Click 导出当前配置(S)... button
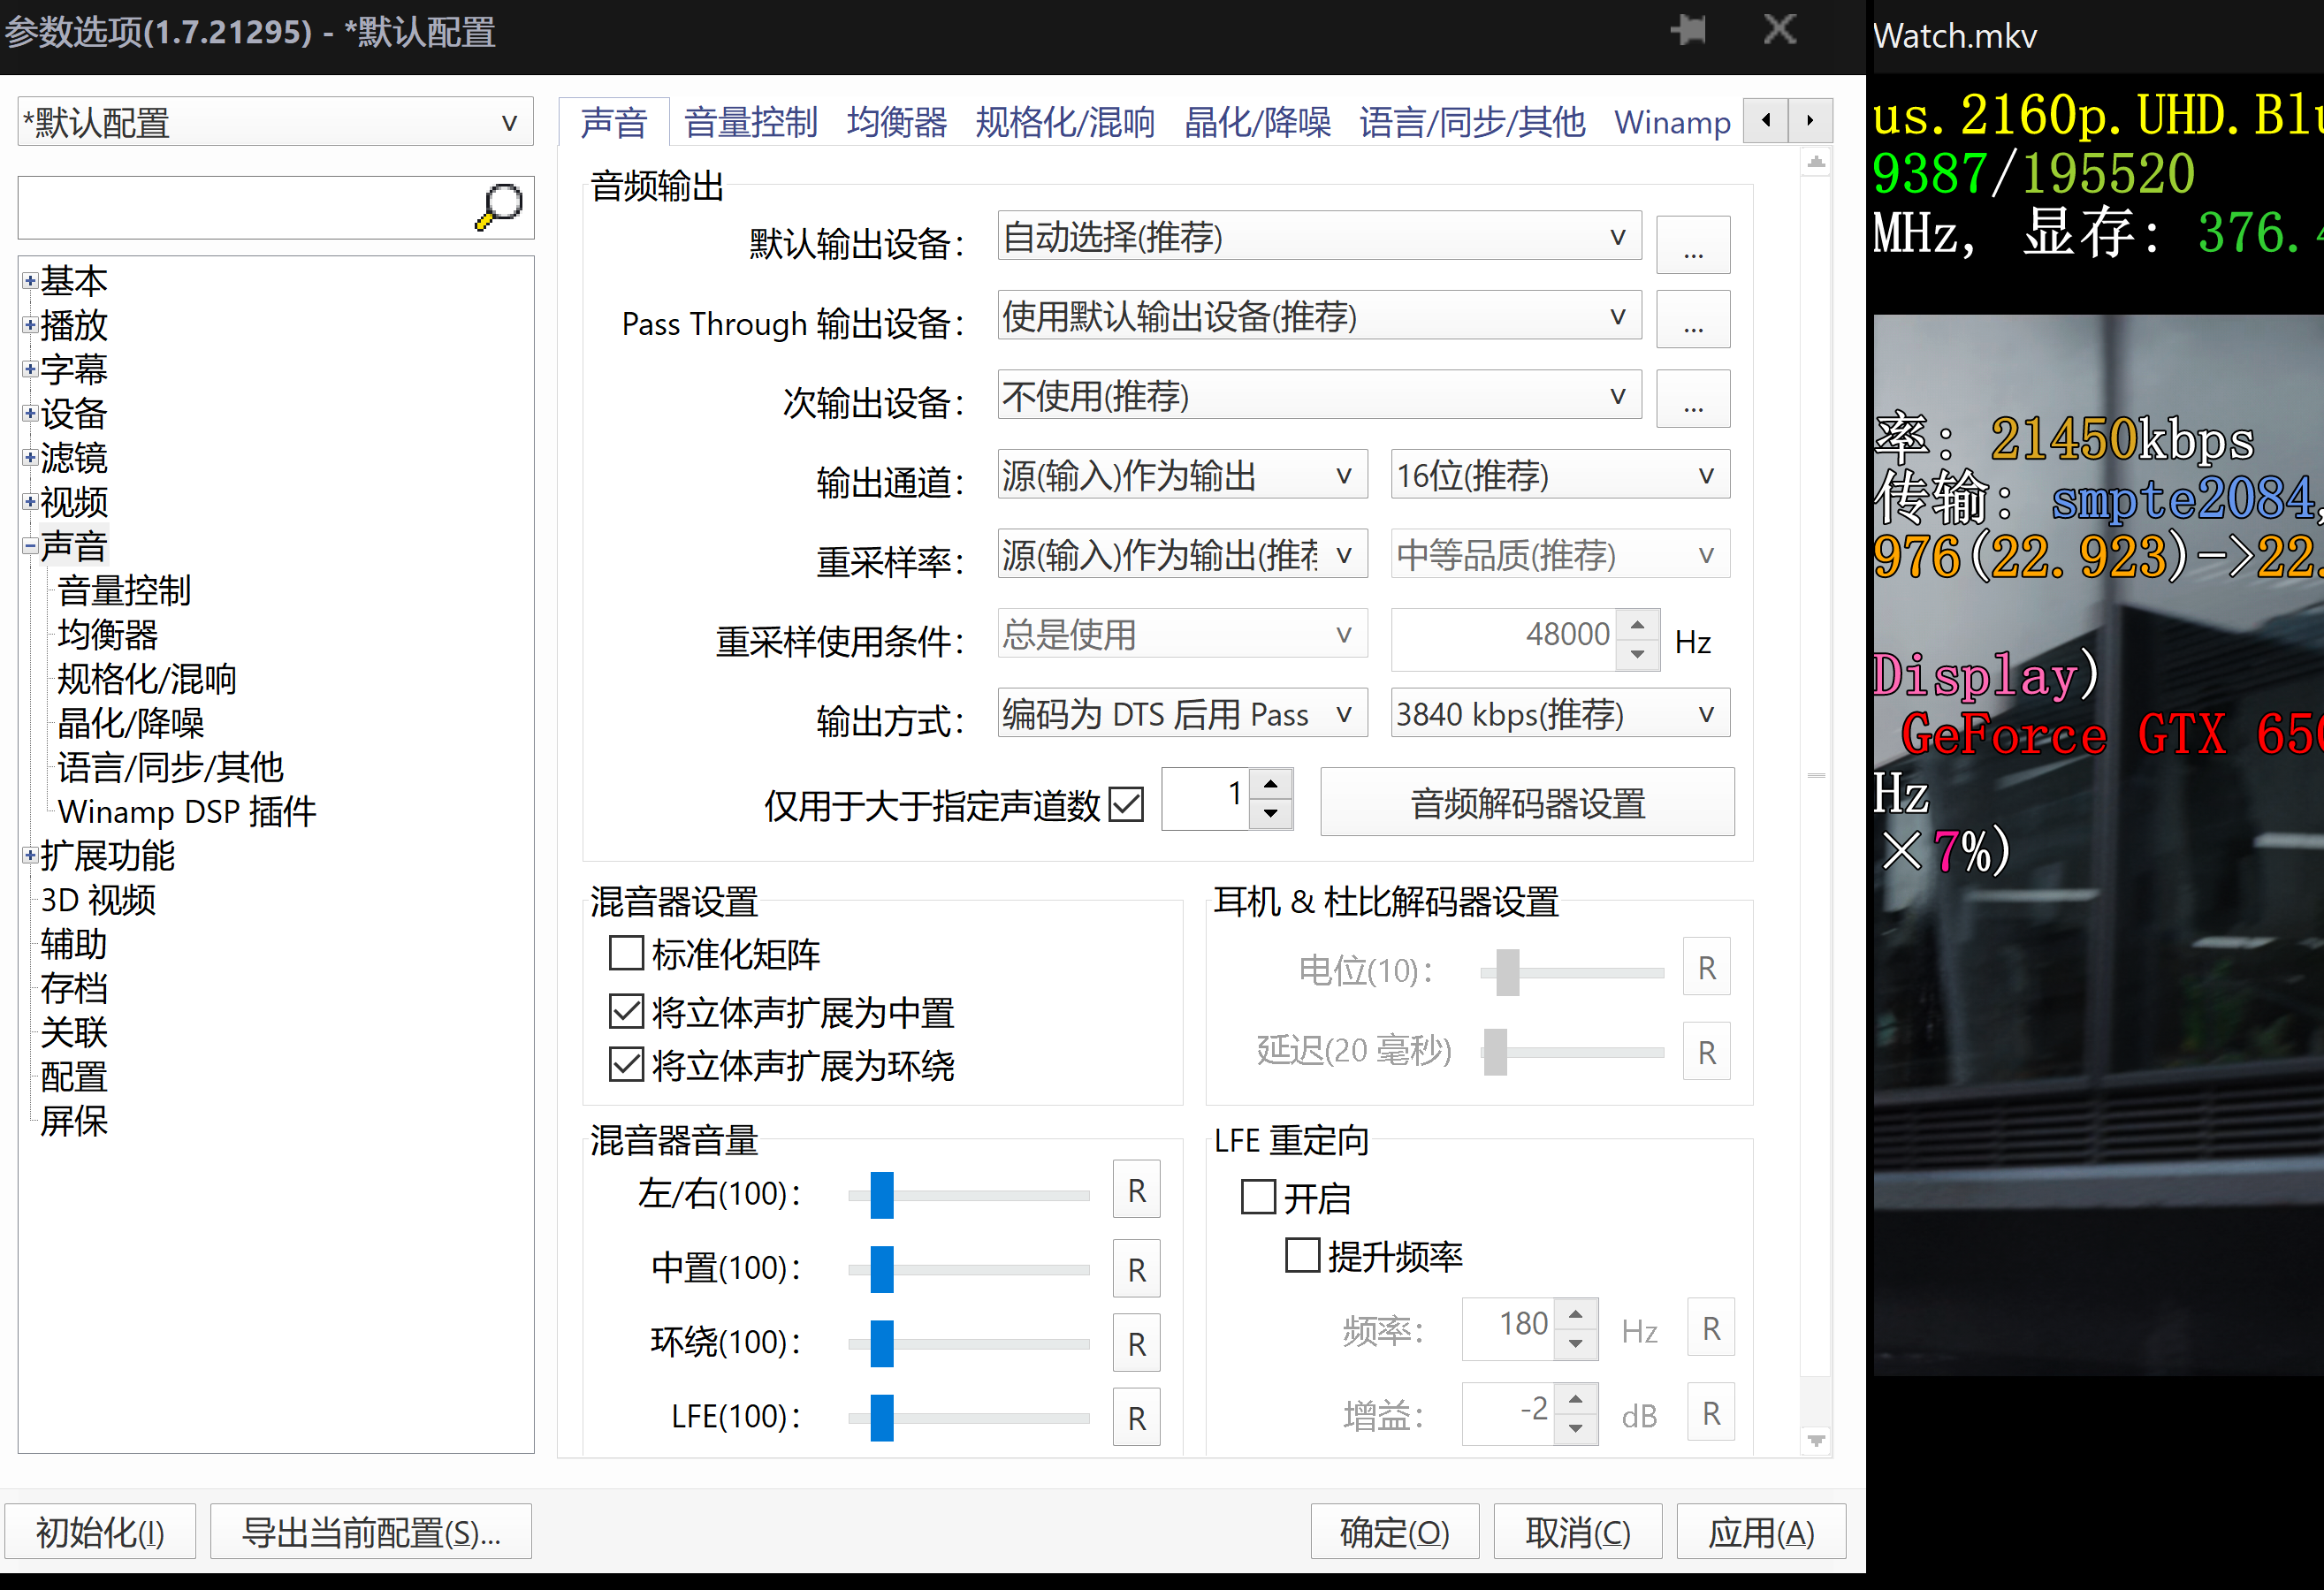 point(371,1531)
